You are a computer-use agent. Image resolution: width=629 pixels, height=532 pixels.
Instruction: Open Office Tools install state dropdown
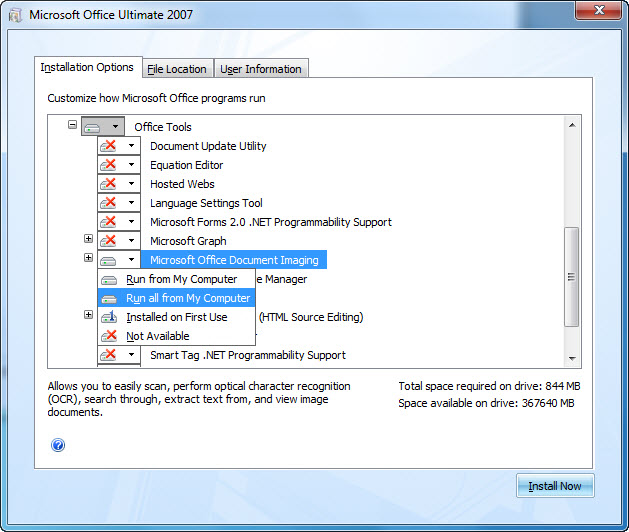(115, 127)
